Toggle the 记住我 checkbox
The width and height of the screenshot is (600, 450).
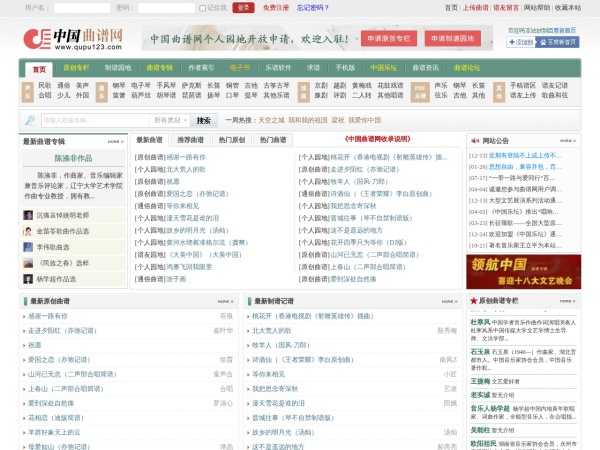tap(202, 8)
